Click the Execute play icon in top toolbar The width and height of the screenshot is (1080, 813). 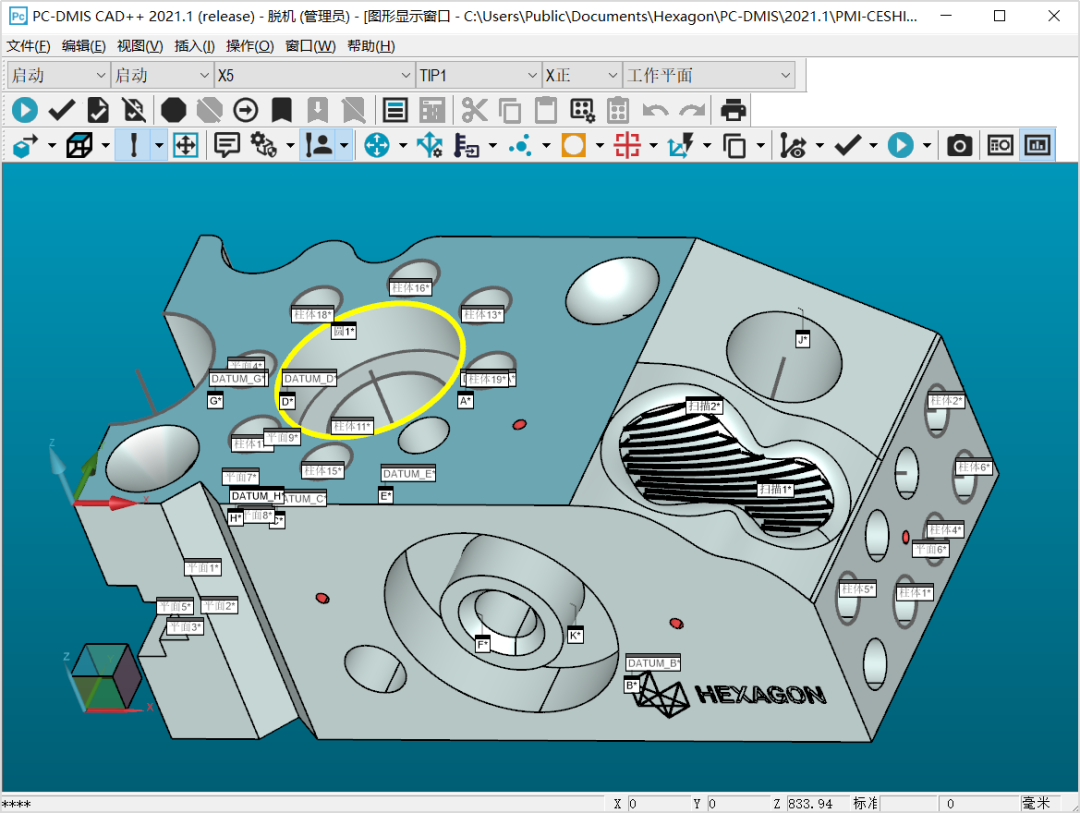pyautogui.click(x=25, y=110)
